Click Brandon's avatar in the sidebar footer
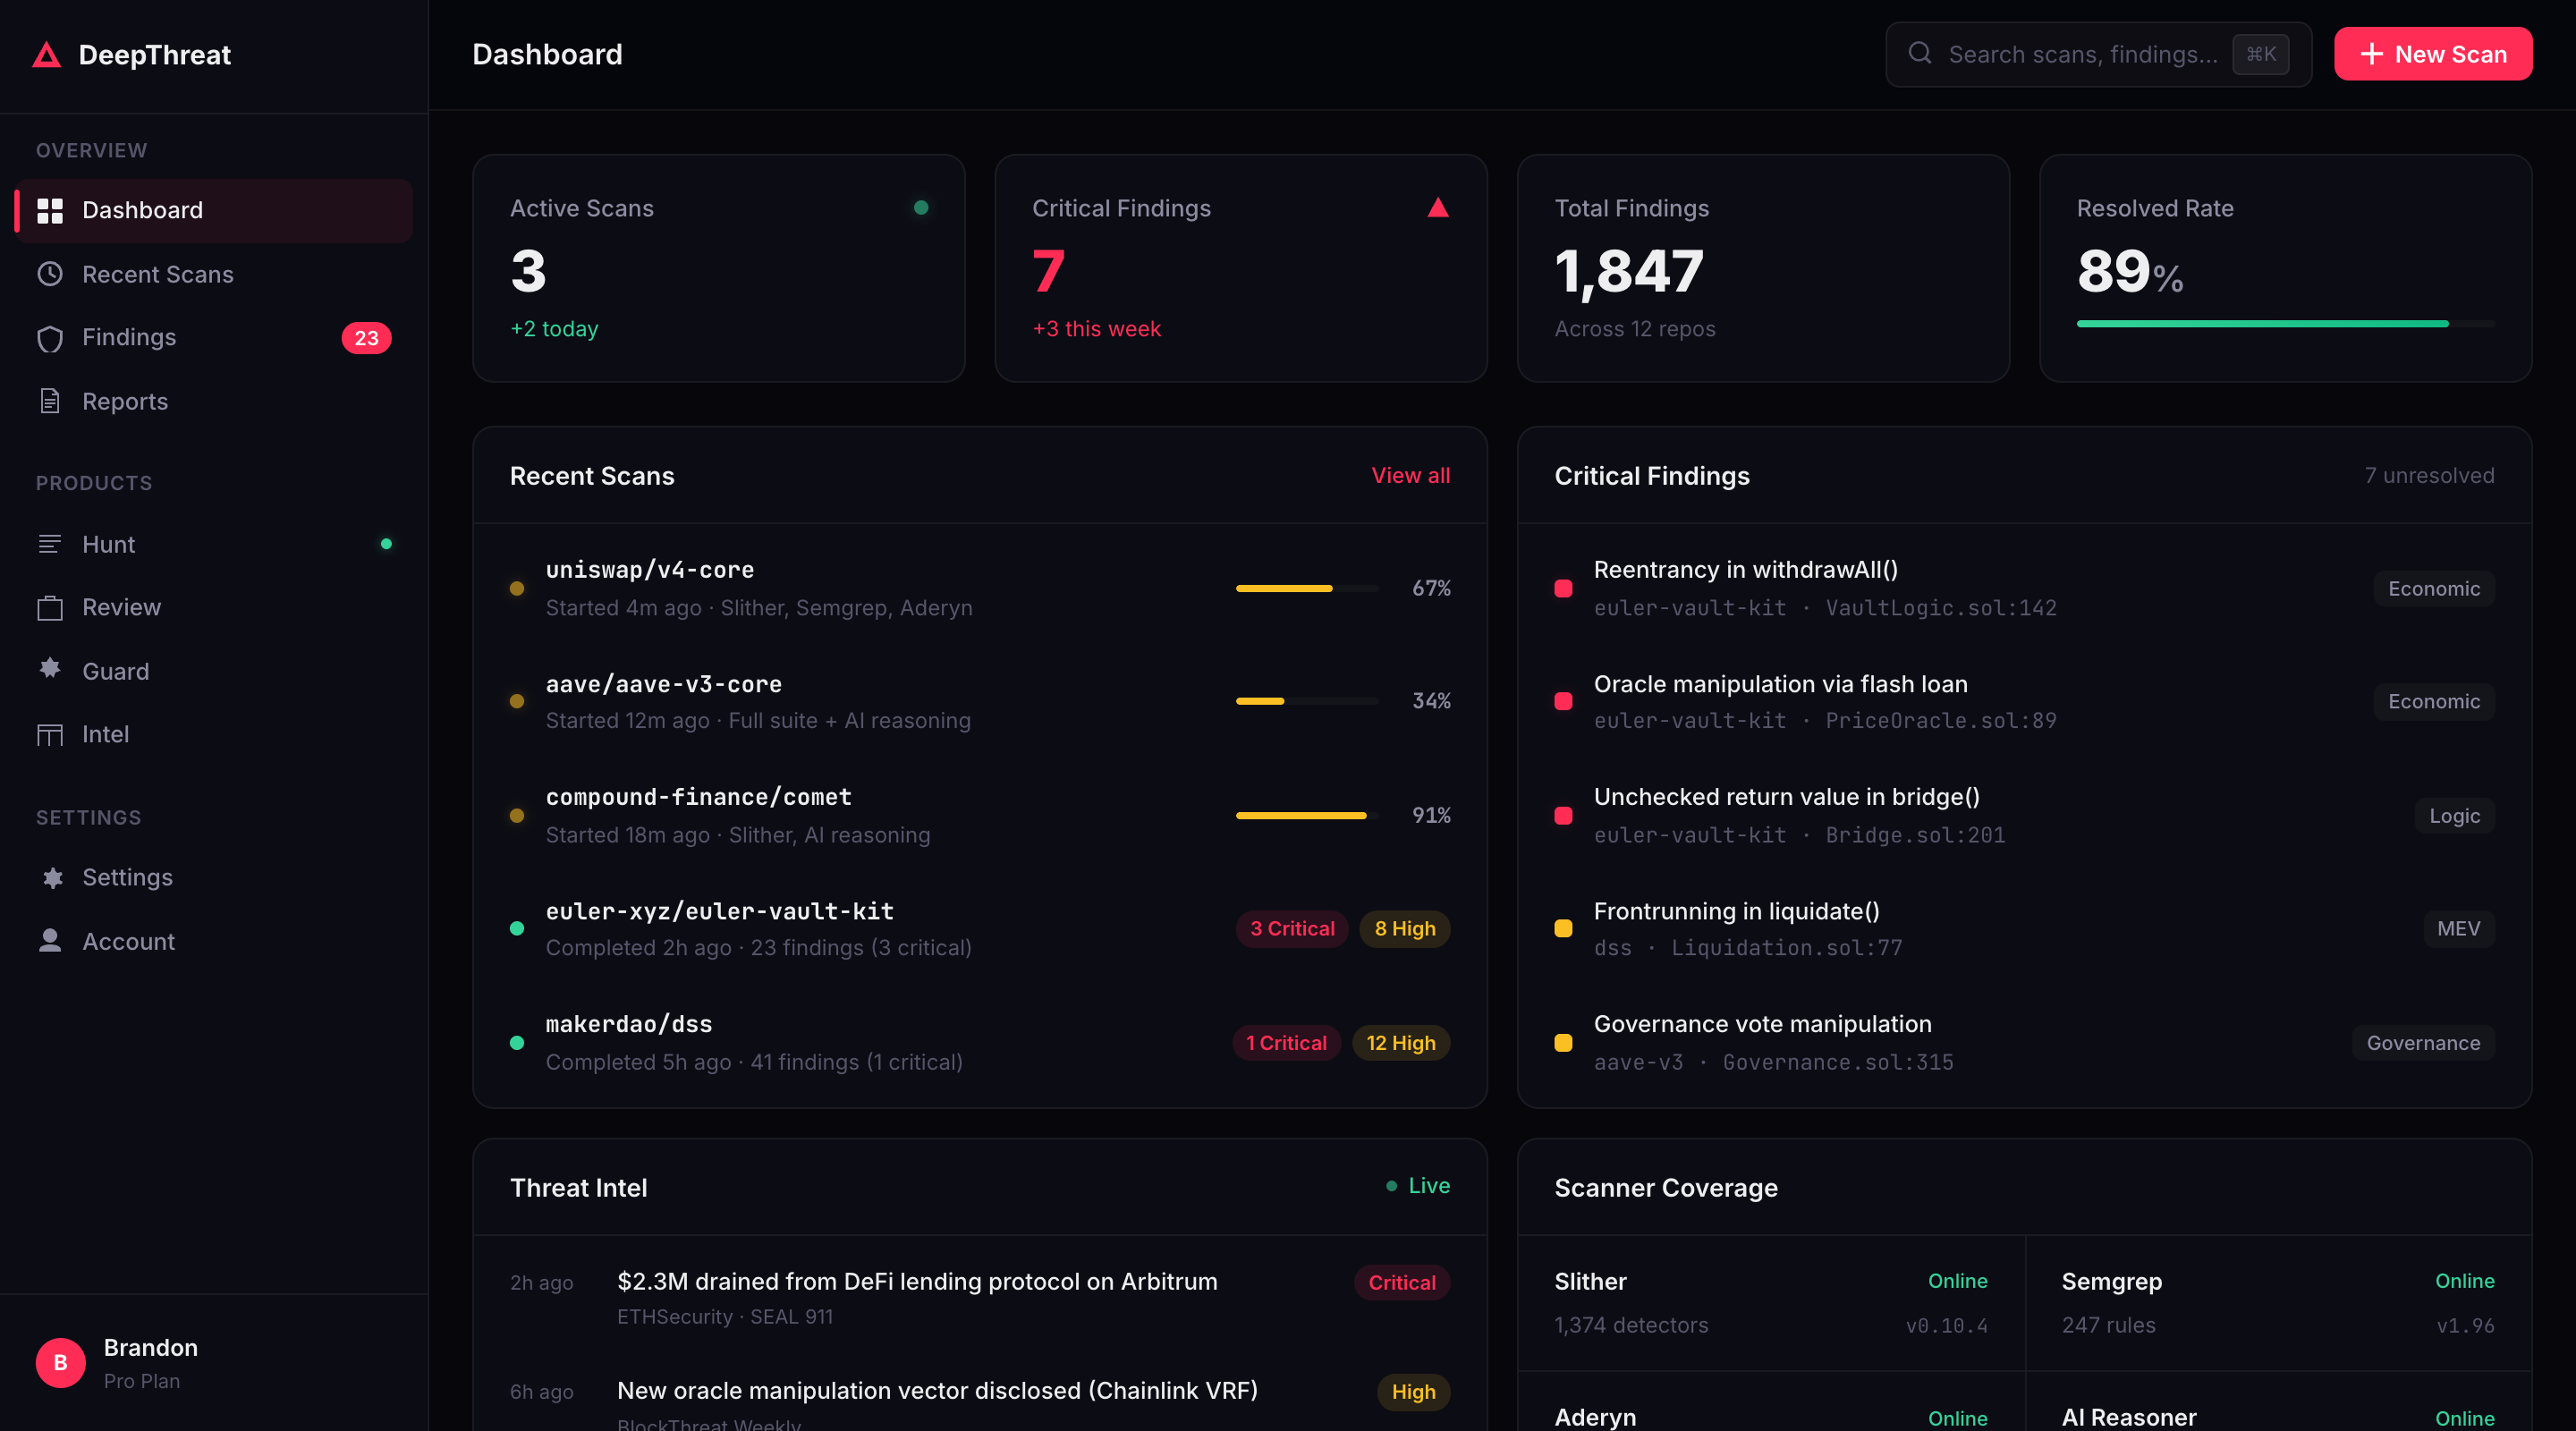This screenshot has width=2576, height=1431. [x=60, y=1362]
